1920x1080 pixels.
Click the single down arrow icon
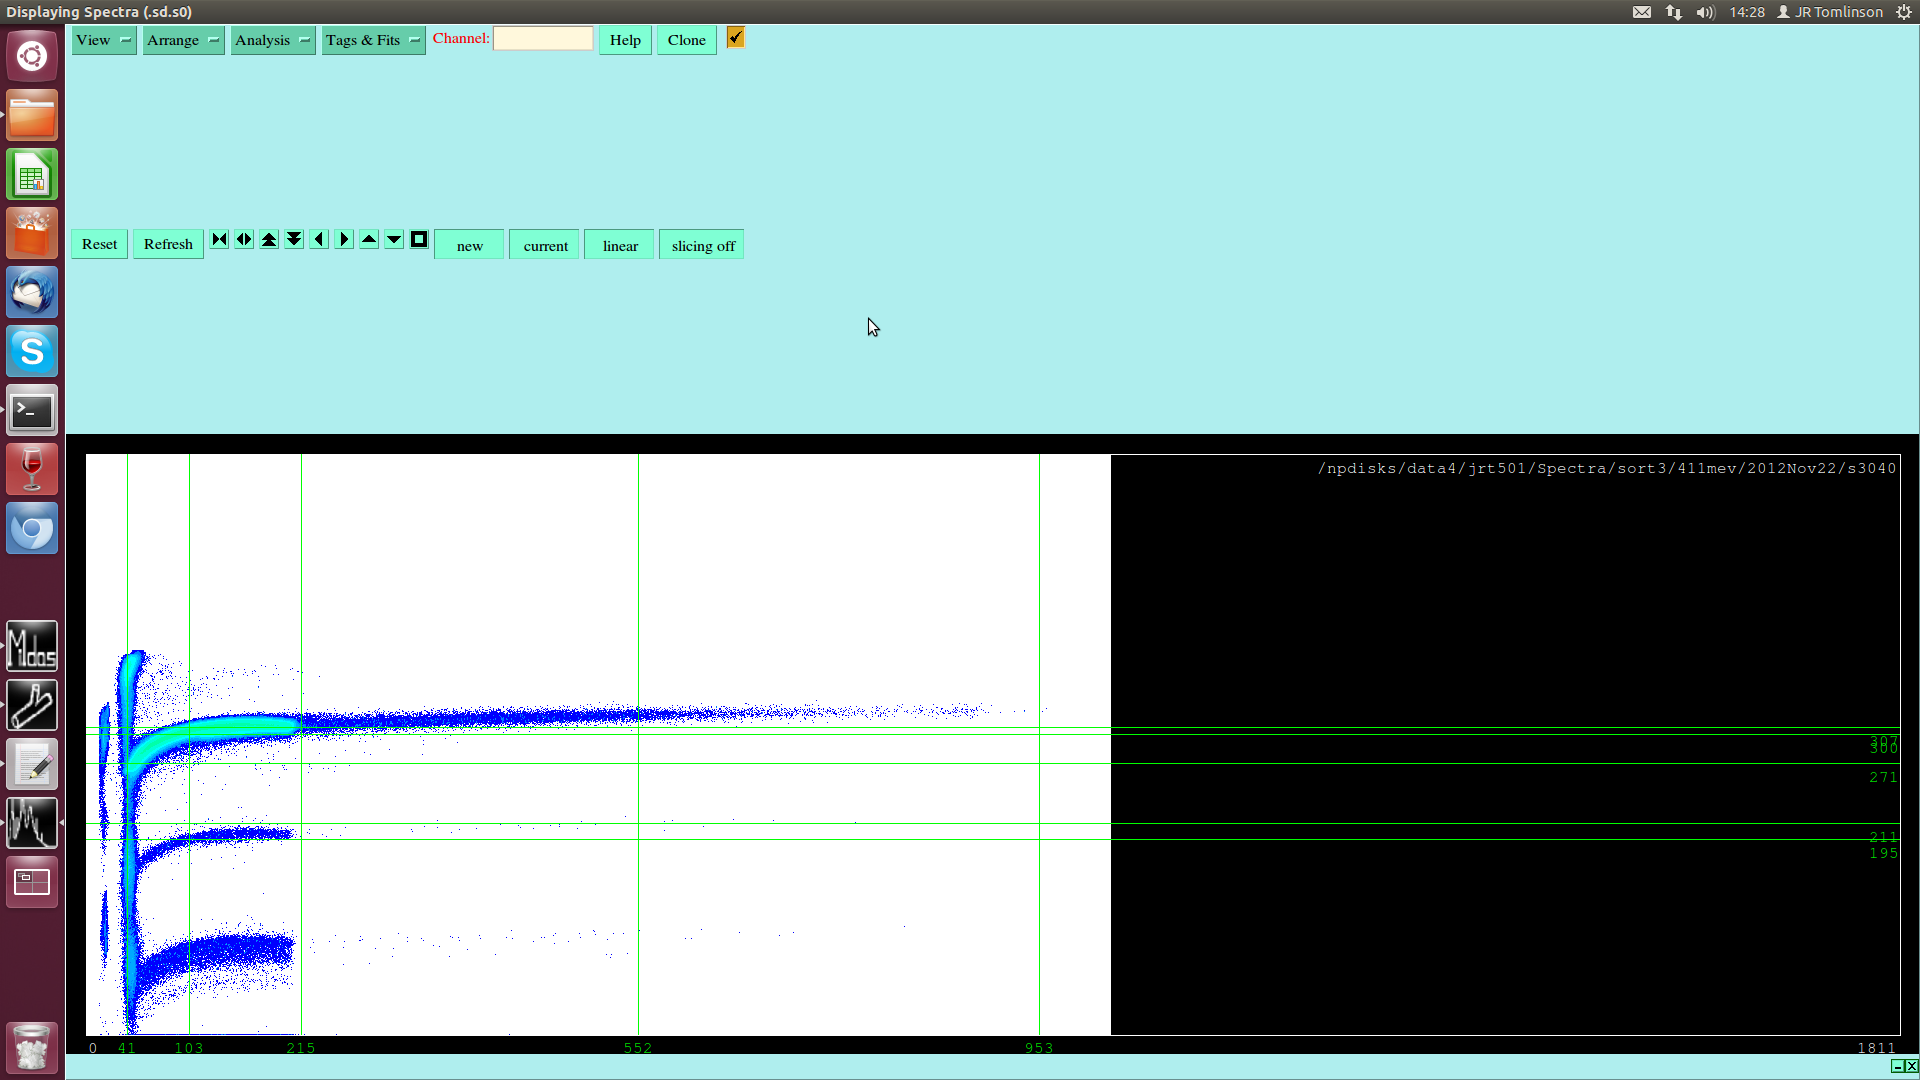coord(394,239)
